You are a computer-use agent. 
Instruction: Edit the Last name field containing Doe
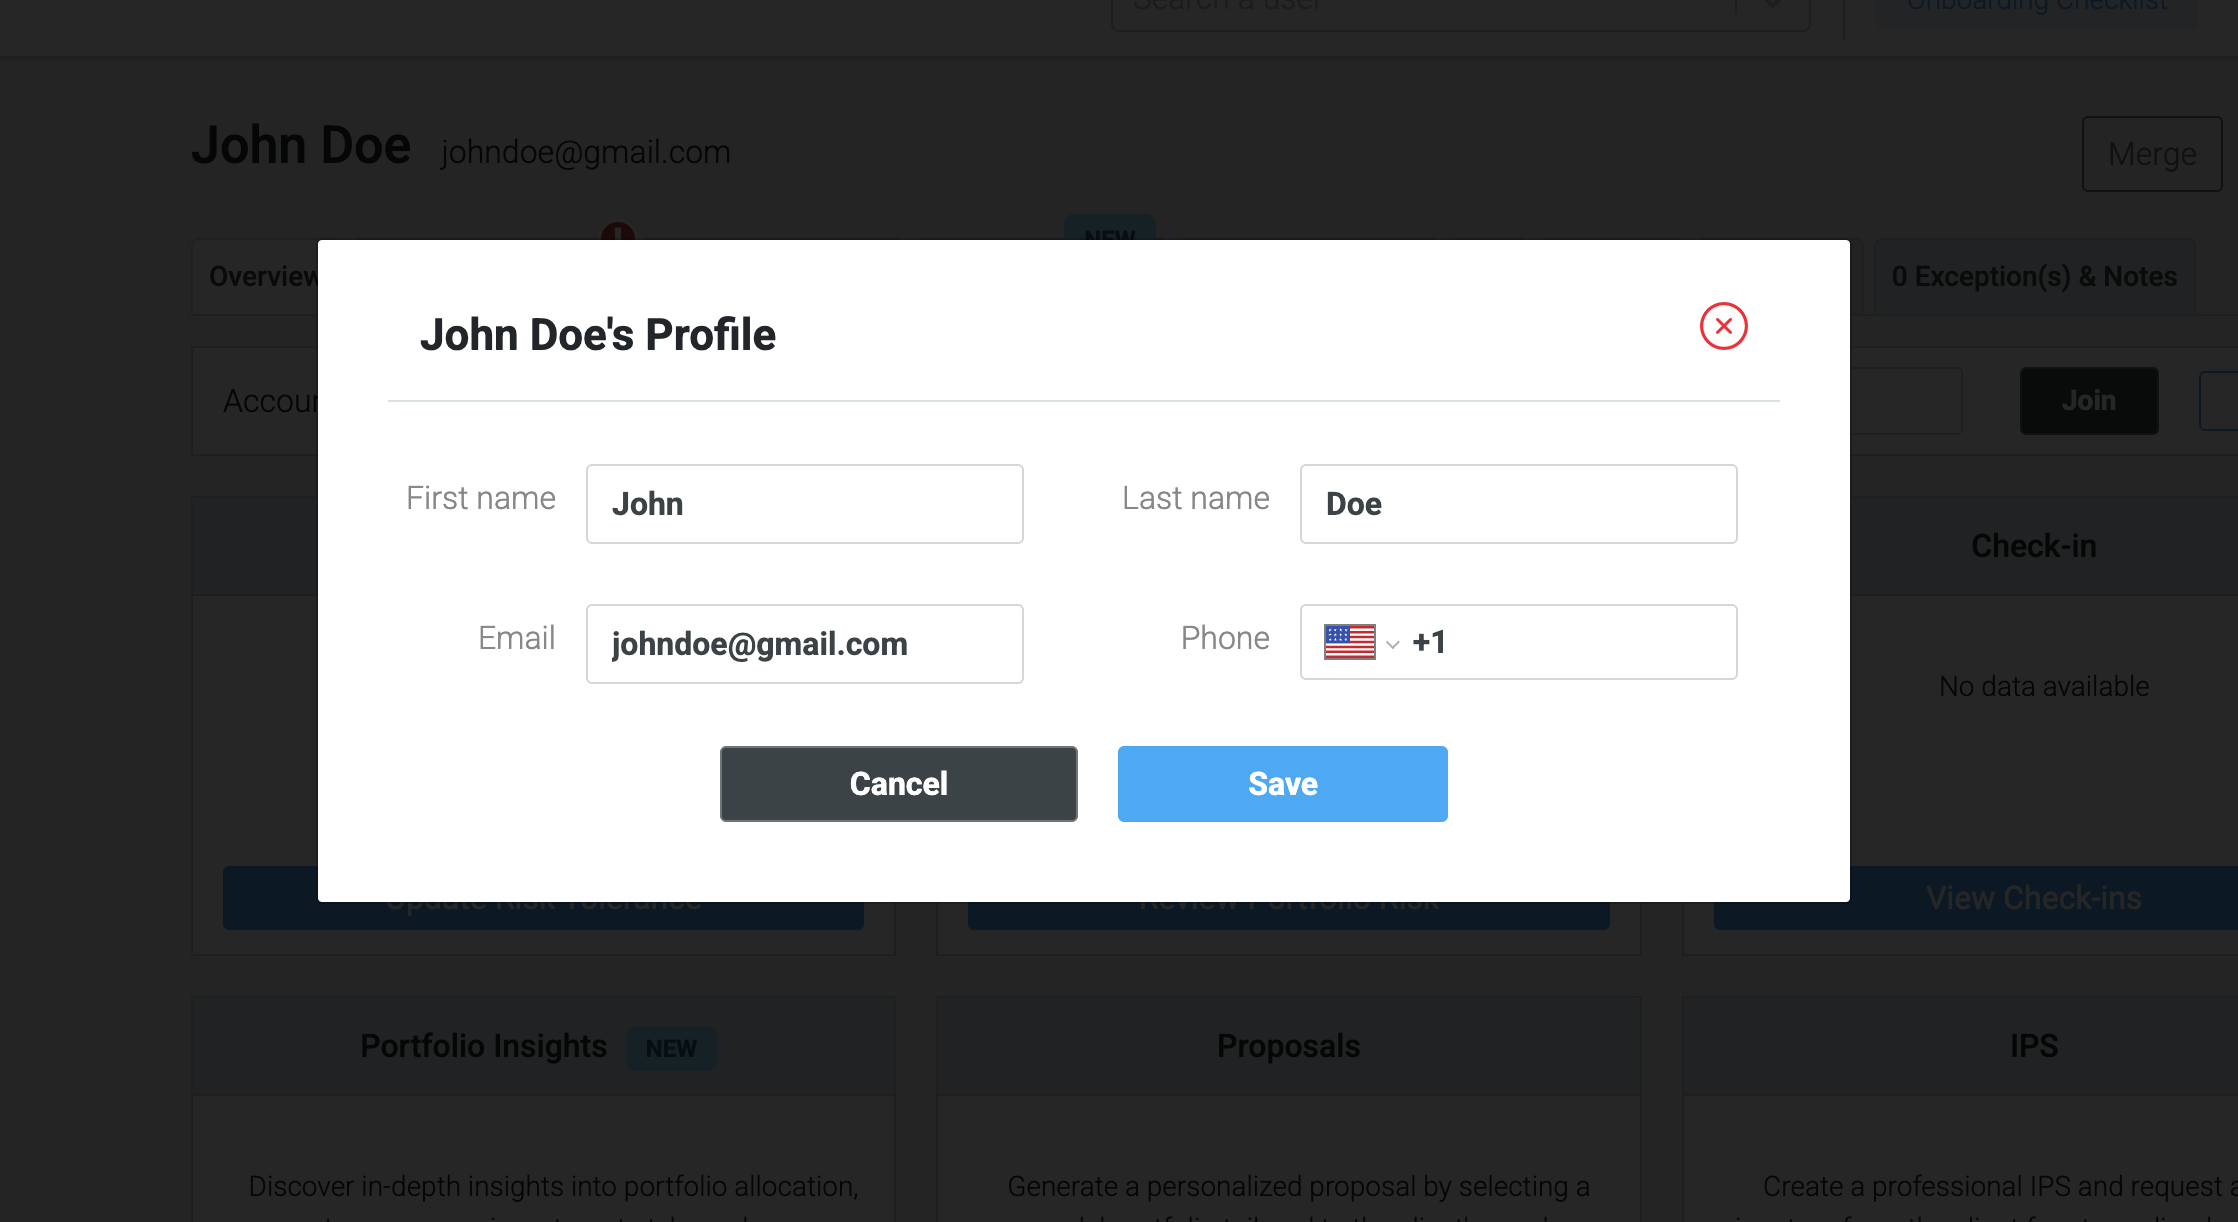coord(1518,504)
